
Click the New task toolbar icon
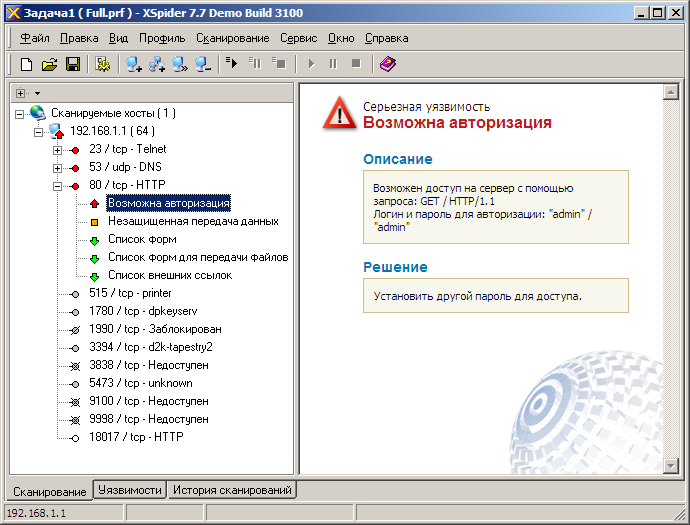(26, 64)
